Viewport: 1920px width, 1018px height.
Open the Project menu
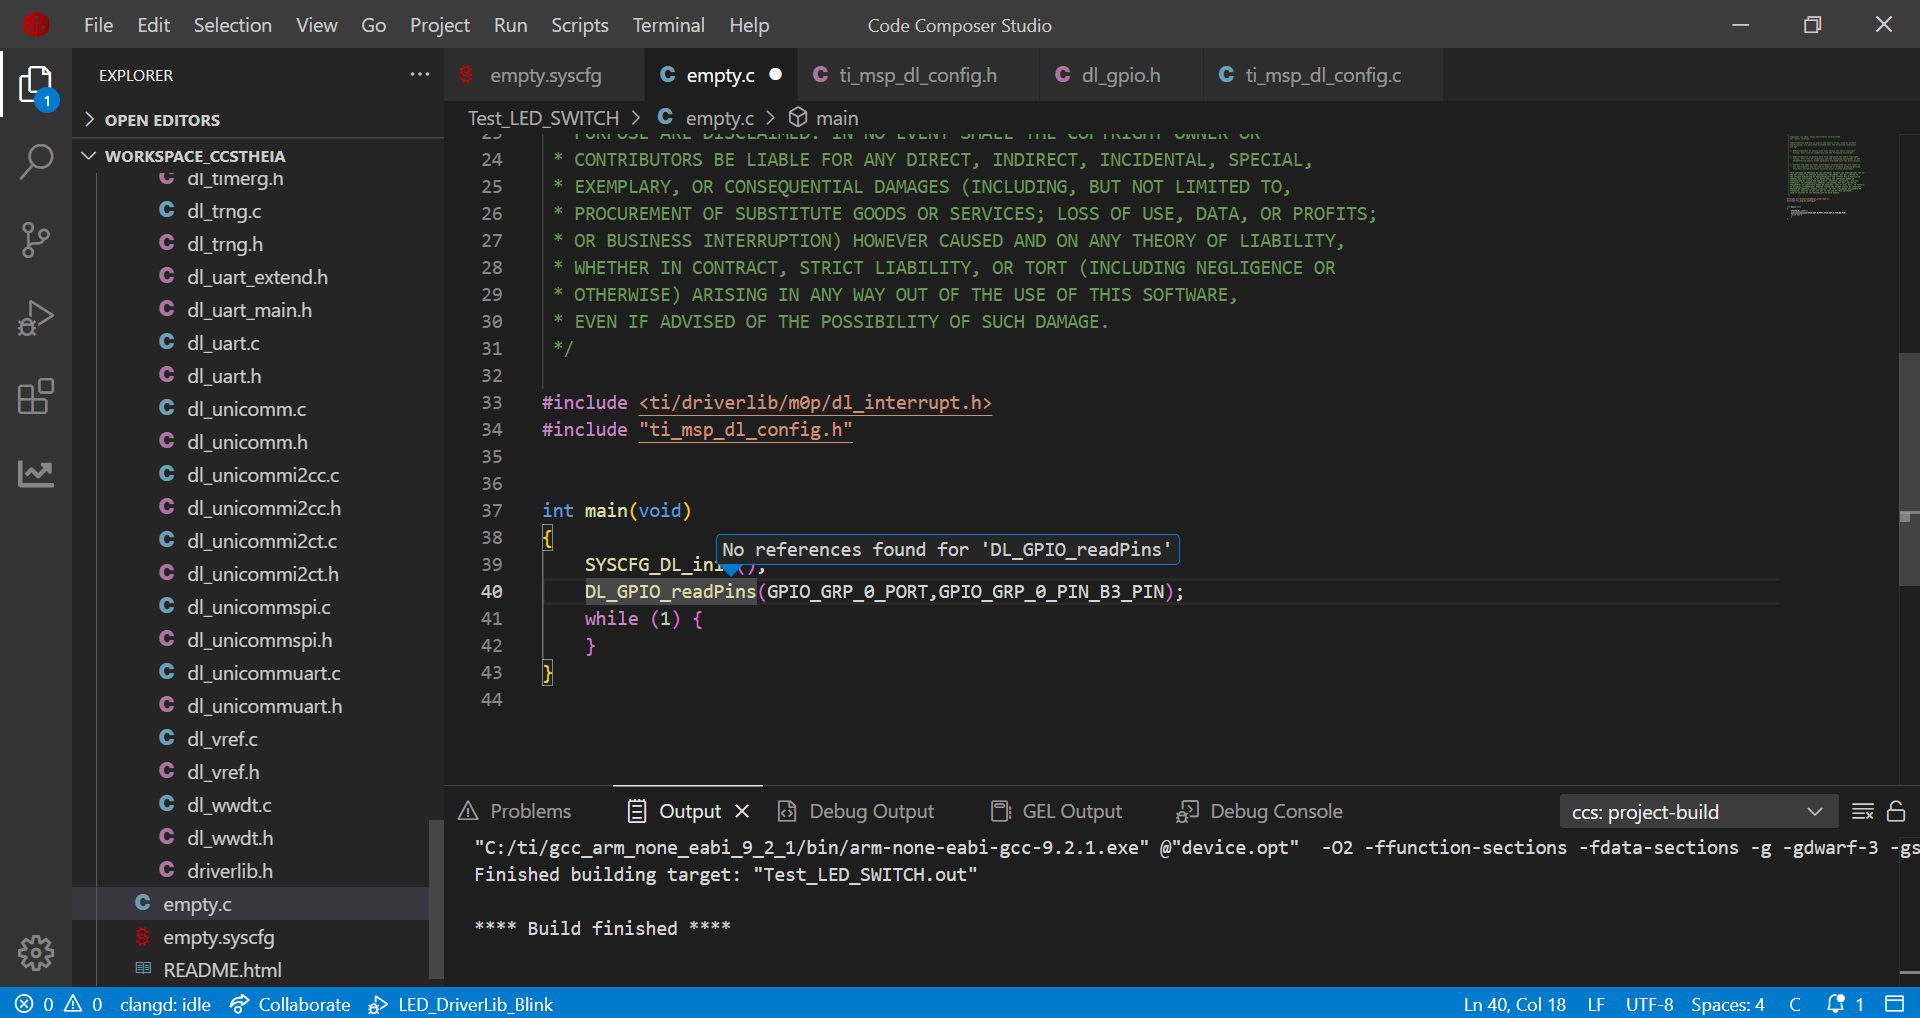pos(440,25)
